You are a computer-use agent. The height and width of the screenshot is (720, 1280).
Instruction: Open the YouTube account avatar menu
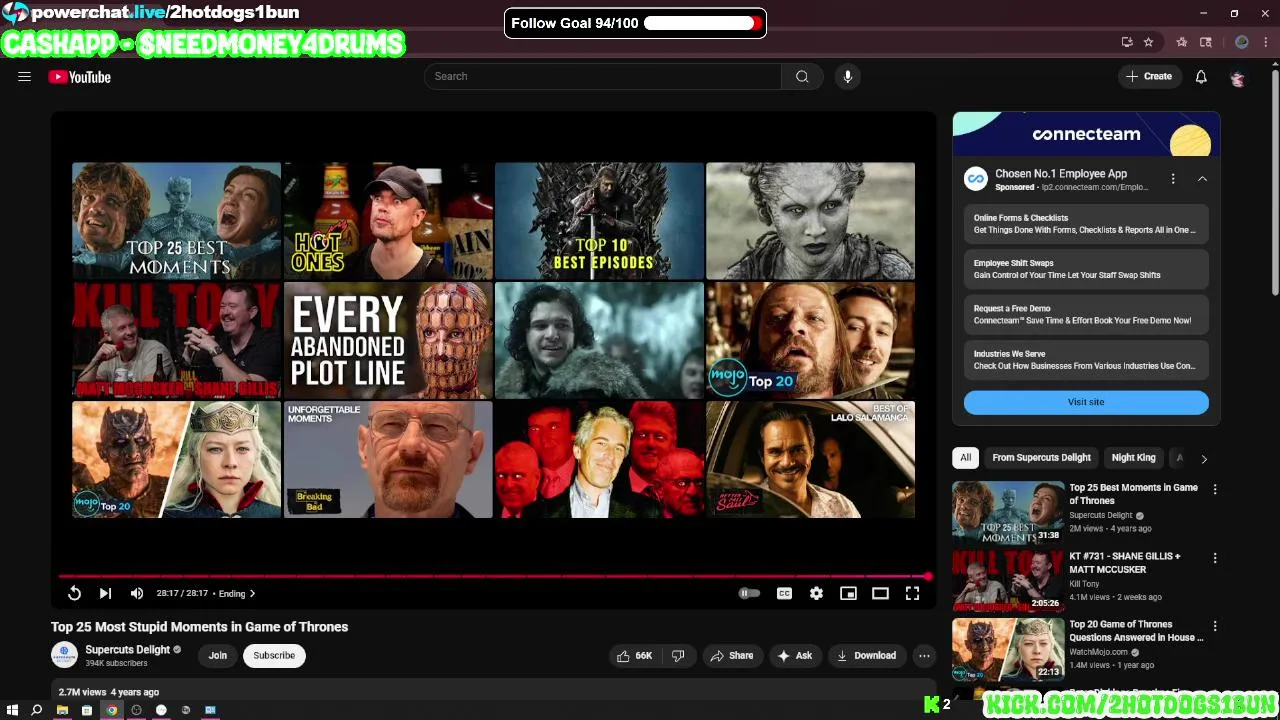(x=1237, y=77)
